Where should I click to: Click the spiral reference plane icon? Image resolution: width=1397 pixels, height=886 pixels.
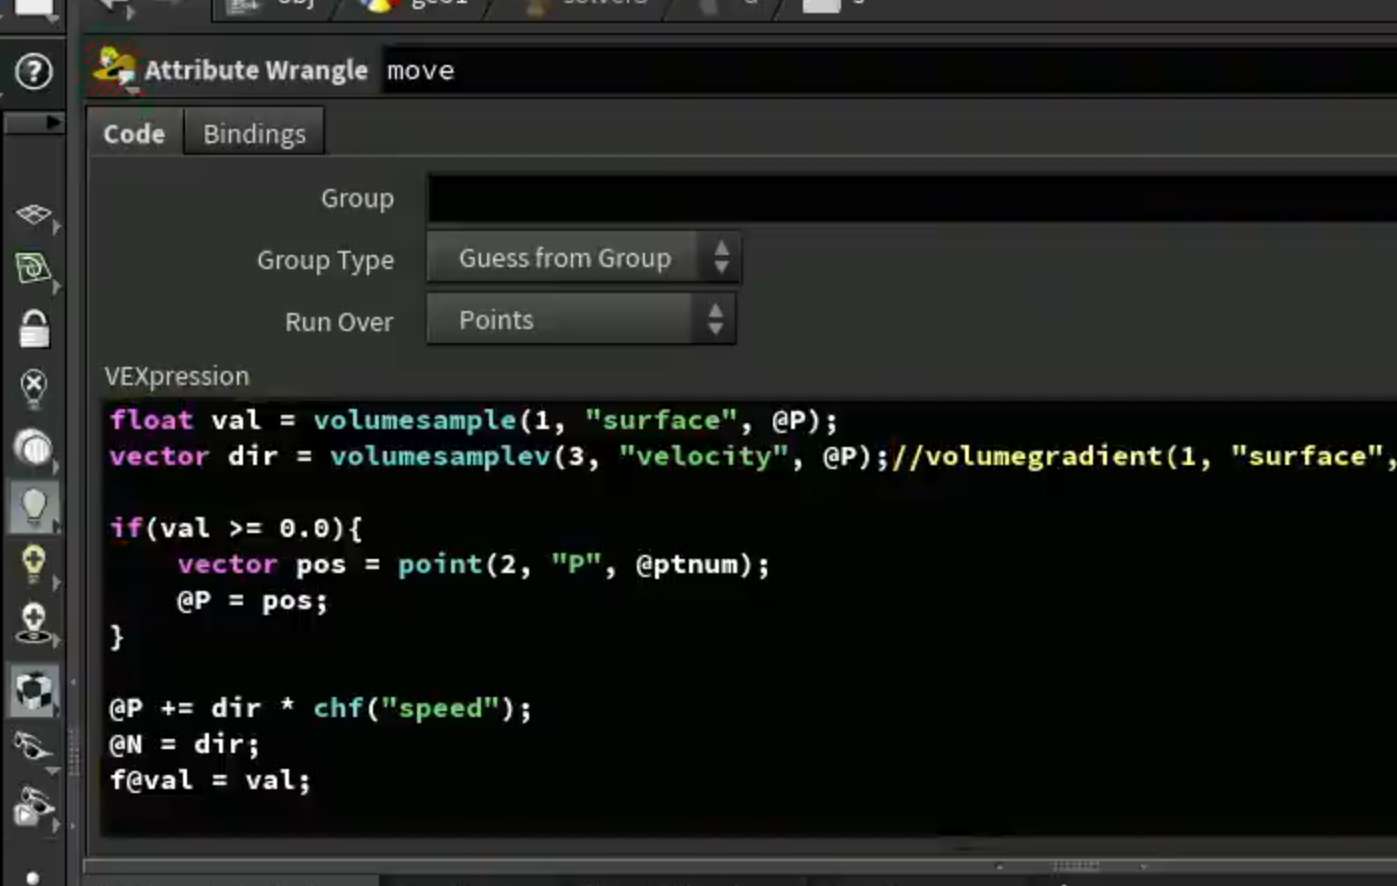[x=33, y=268]
